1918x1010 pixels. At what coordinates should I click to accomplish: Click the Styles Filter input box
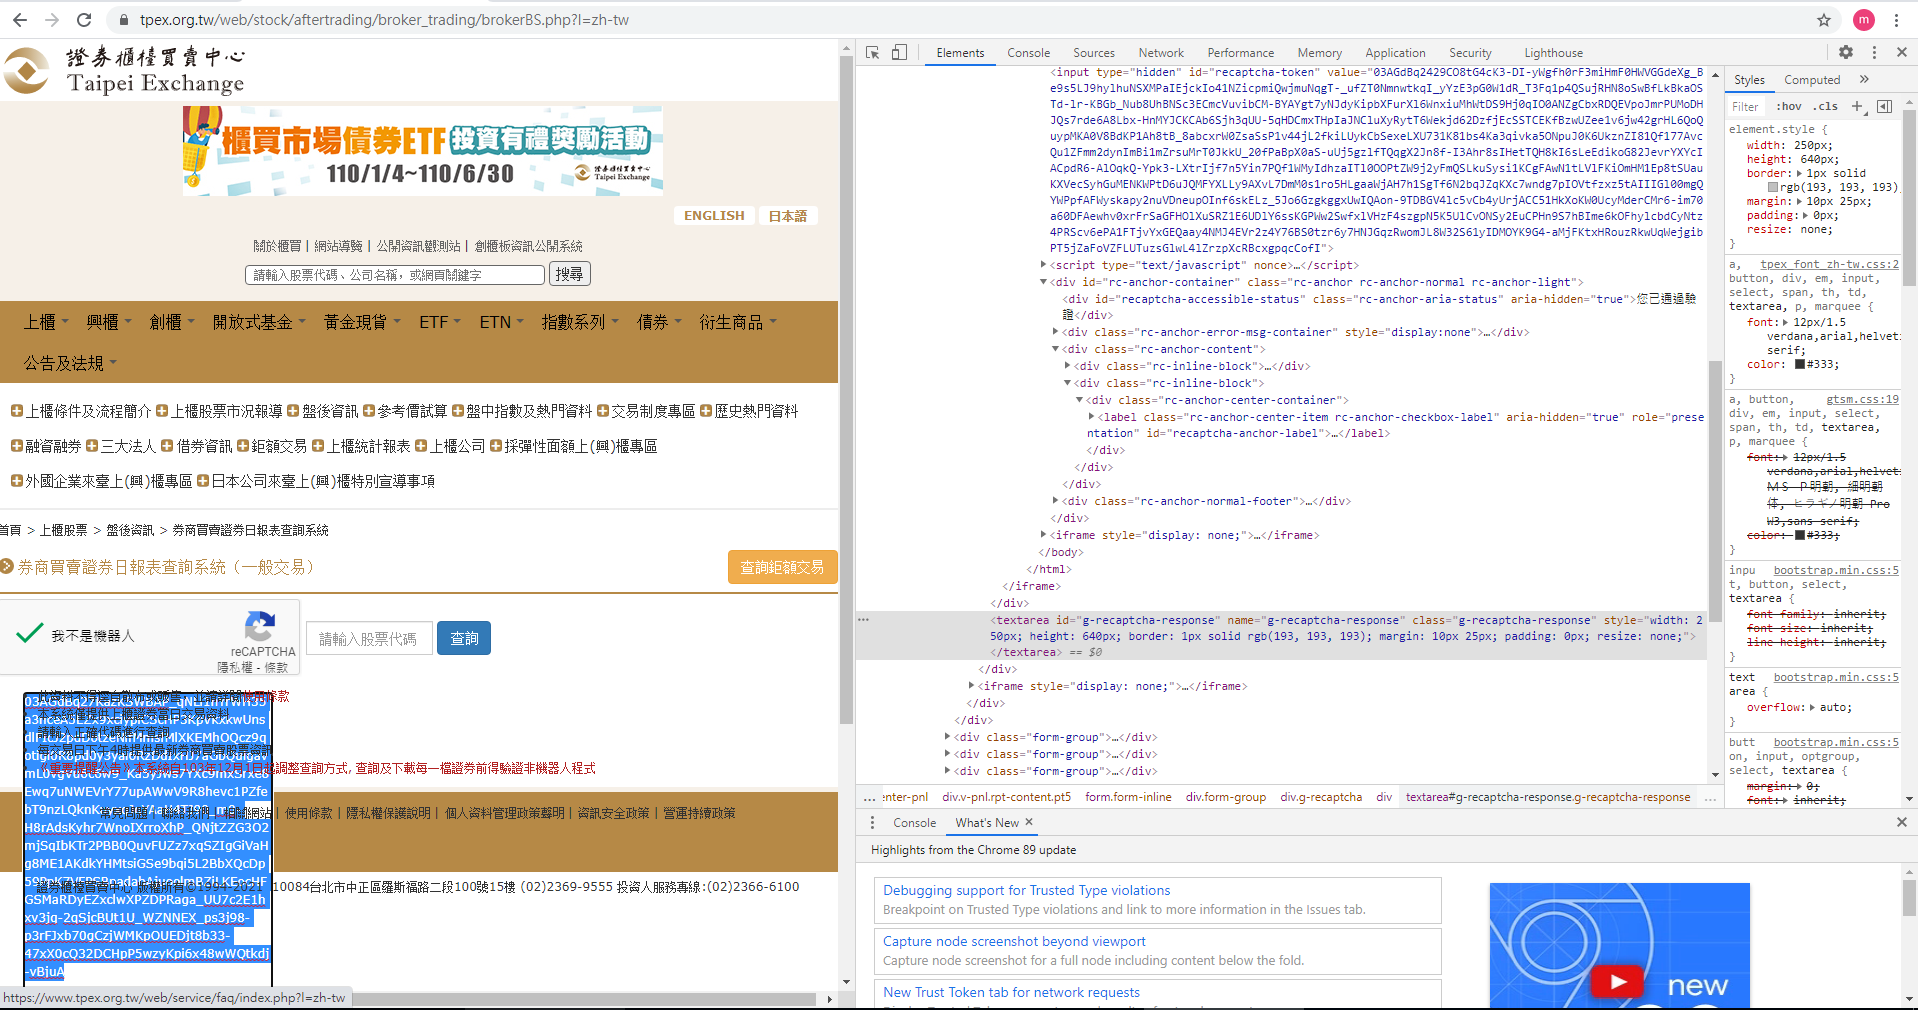click(x=1748, y=107)
